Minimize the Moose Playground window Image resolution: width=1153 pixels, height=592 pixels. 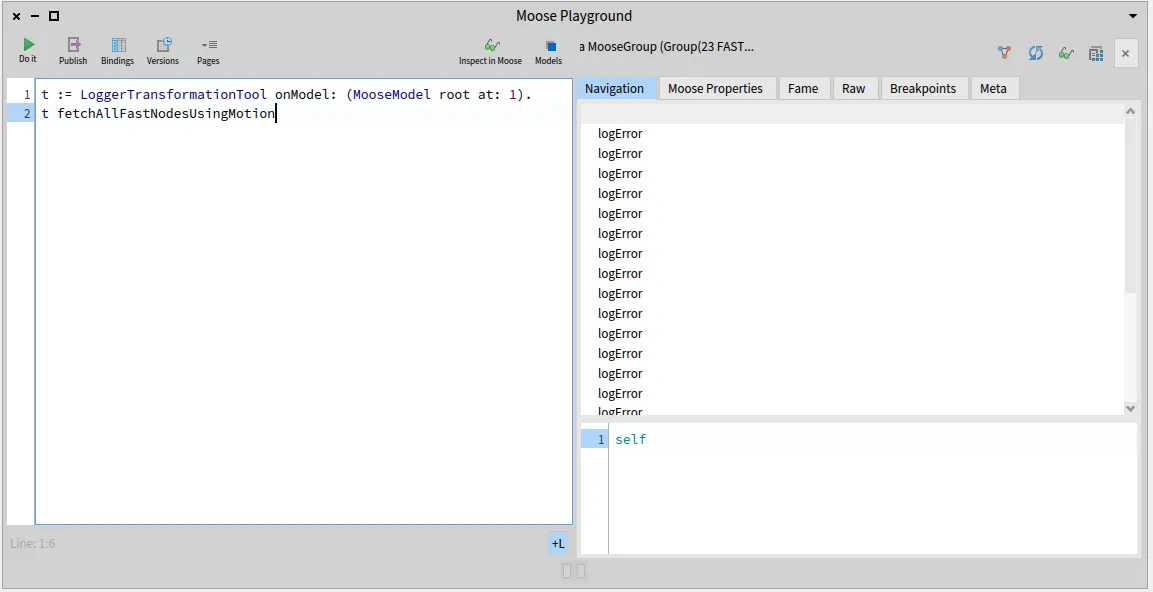(x=35, y=16)
